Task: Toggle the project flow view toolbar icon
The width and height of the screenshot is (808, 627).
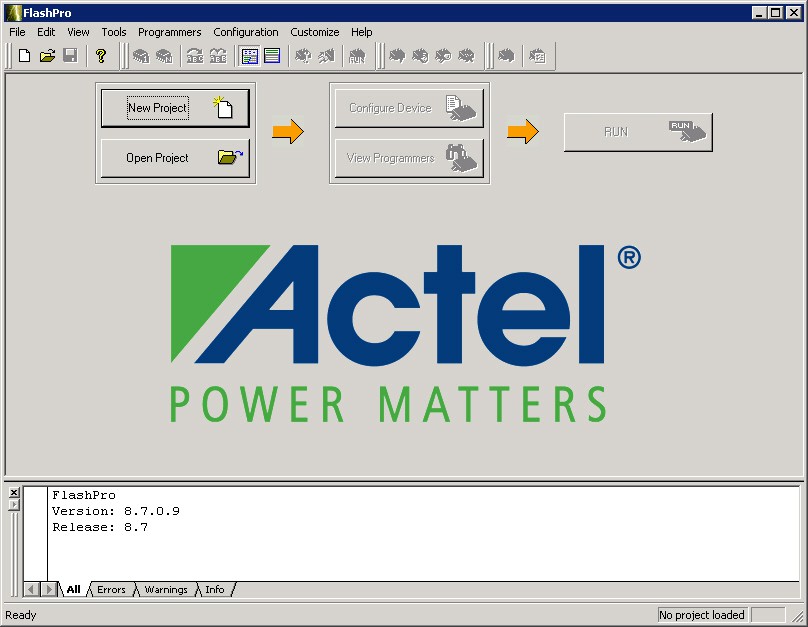Action: 250,56
